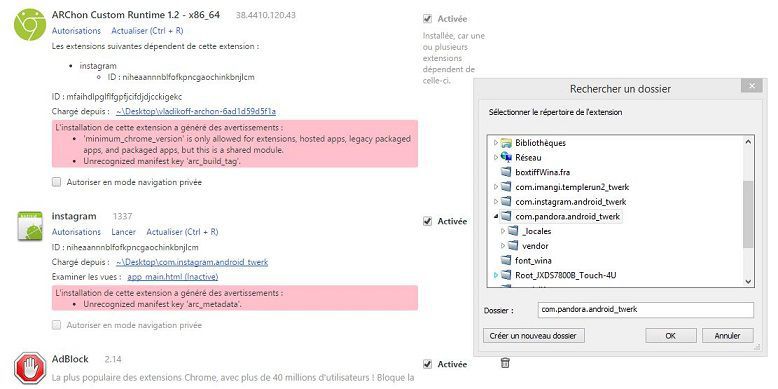Click the Root_JXDS7800B_Touch-4U folder icon
The image size is (778, 389).
[x=506, y=275]
